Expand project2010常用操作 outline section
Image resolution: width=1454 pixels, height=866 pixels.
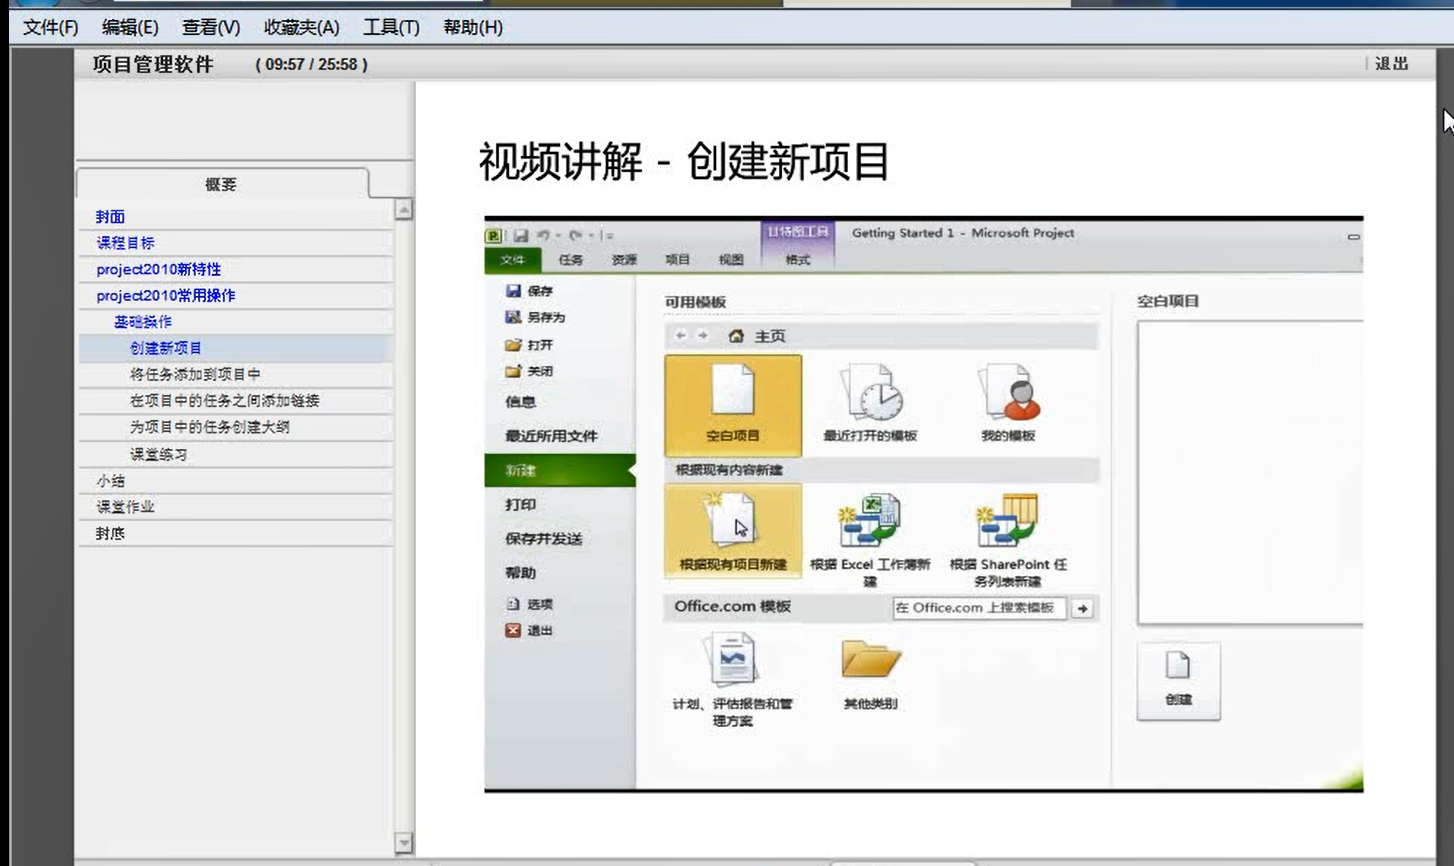[166, 296]
